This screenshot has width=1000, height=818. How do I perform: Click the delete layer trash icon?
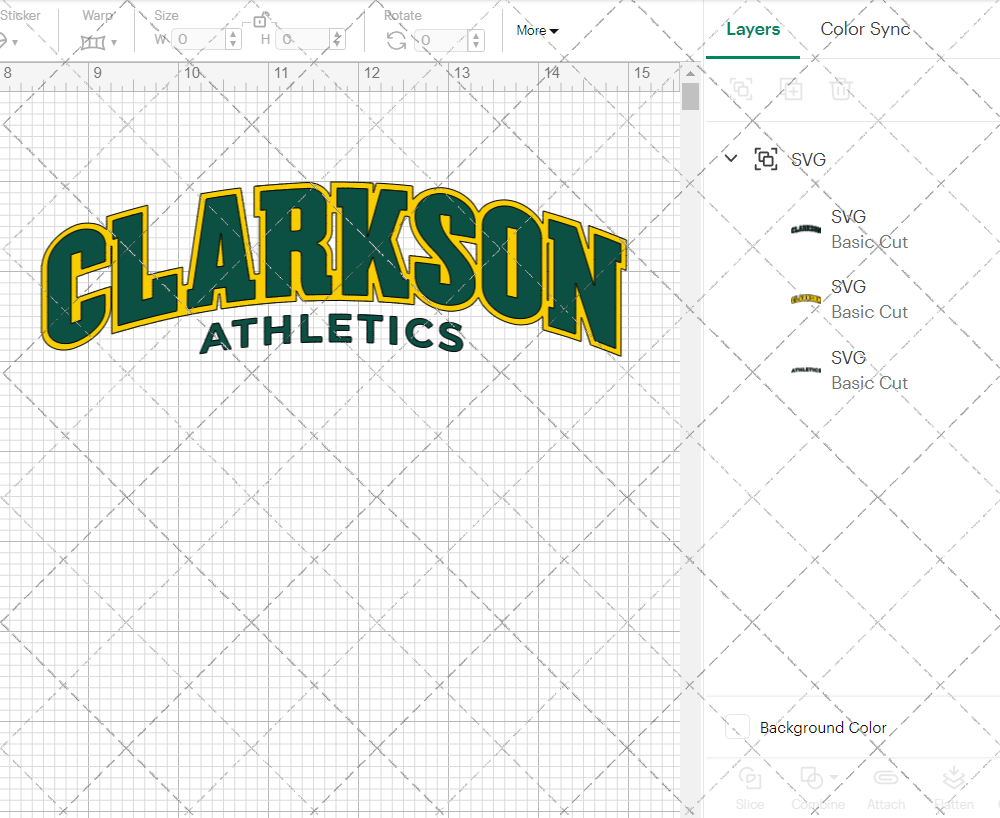point(841,90)
